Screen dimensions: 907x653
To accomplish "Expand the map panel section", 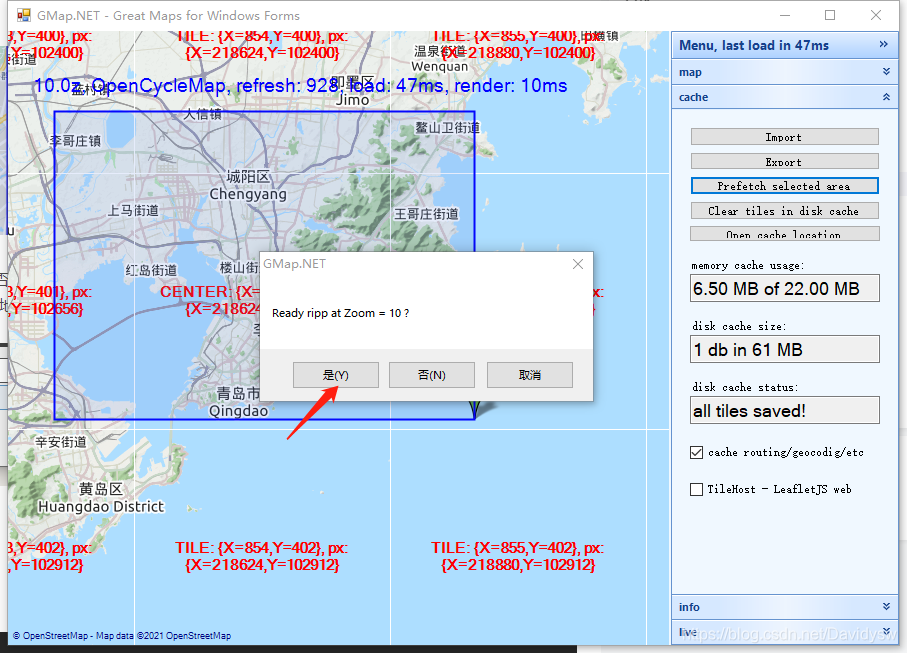I will 886,72.
